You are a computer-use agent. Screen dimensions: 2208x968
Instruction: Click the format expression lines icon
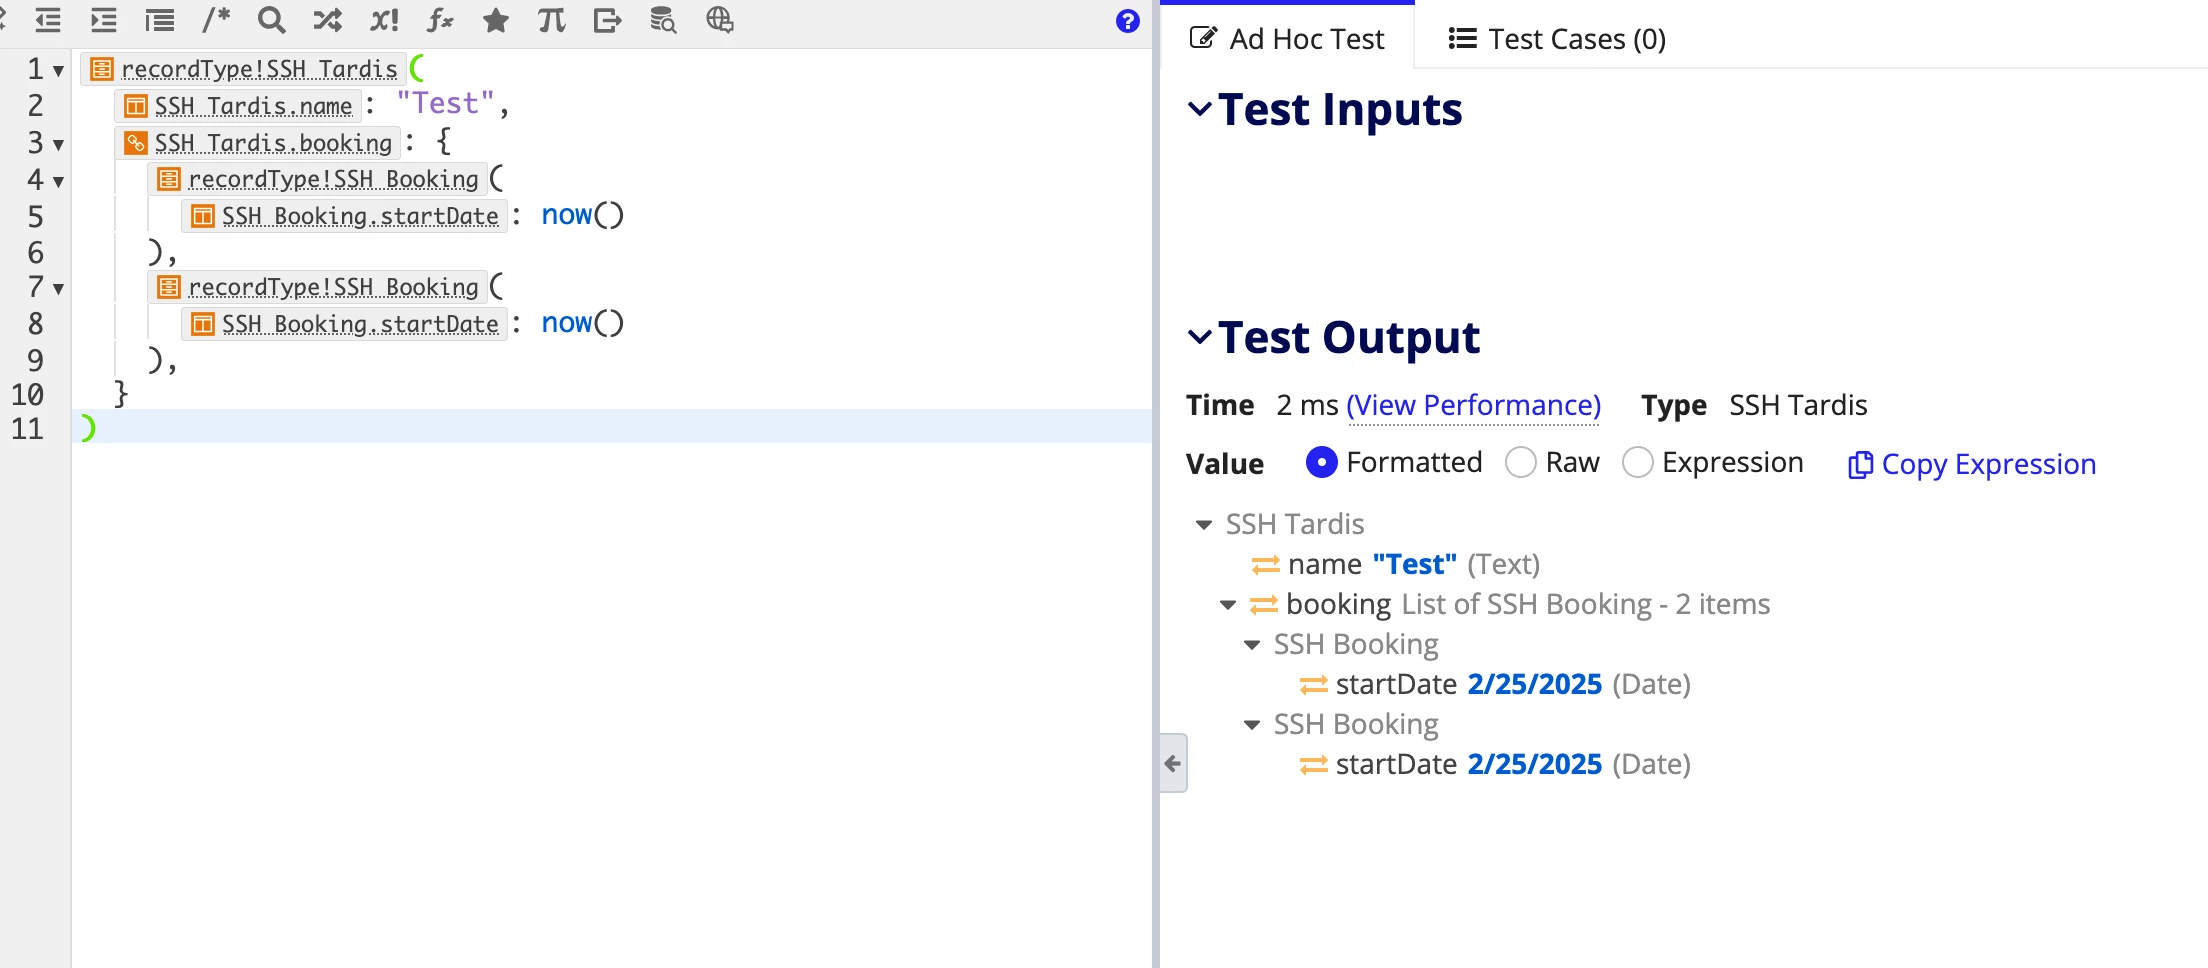[x=159, y=20]
